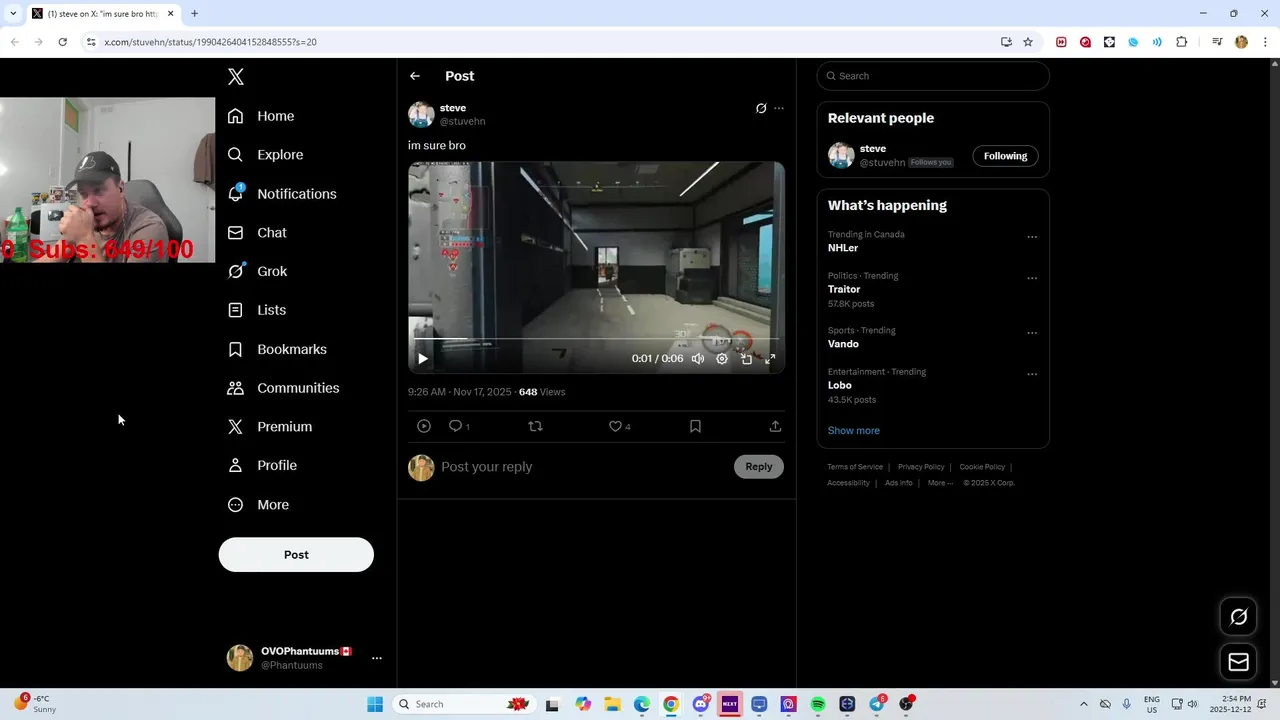Click the X logo in sidebar

(x=236, y=77)
